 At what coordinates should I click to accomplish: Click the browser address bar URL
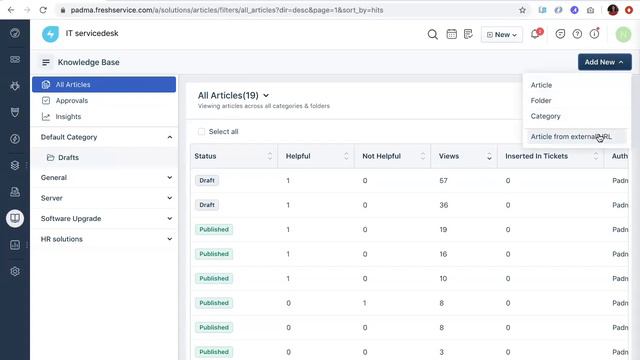(227, 10)
